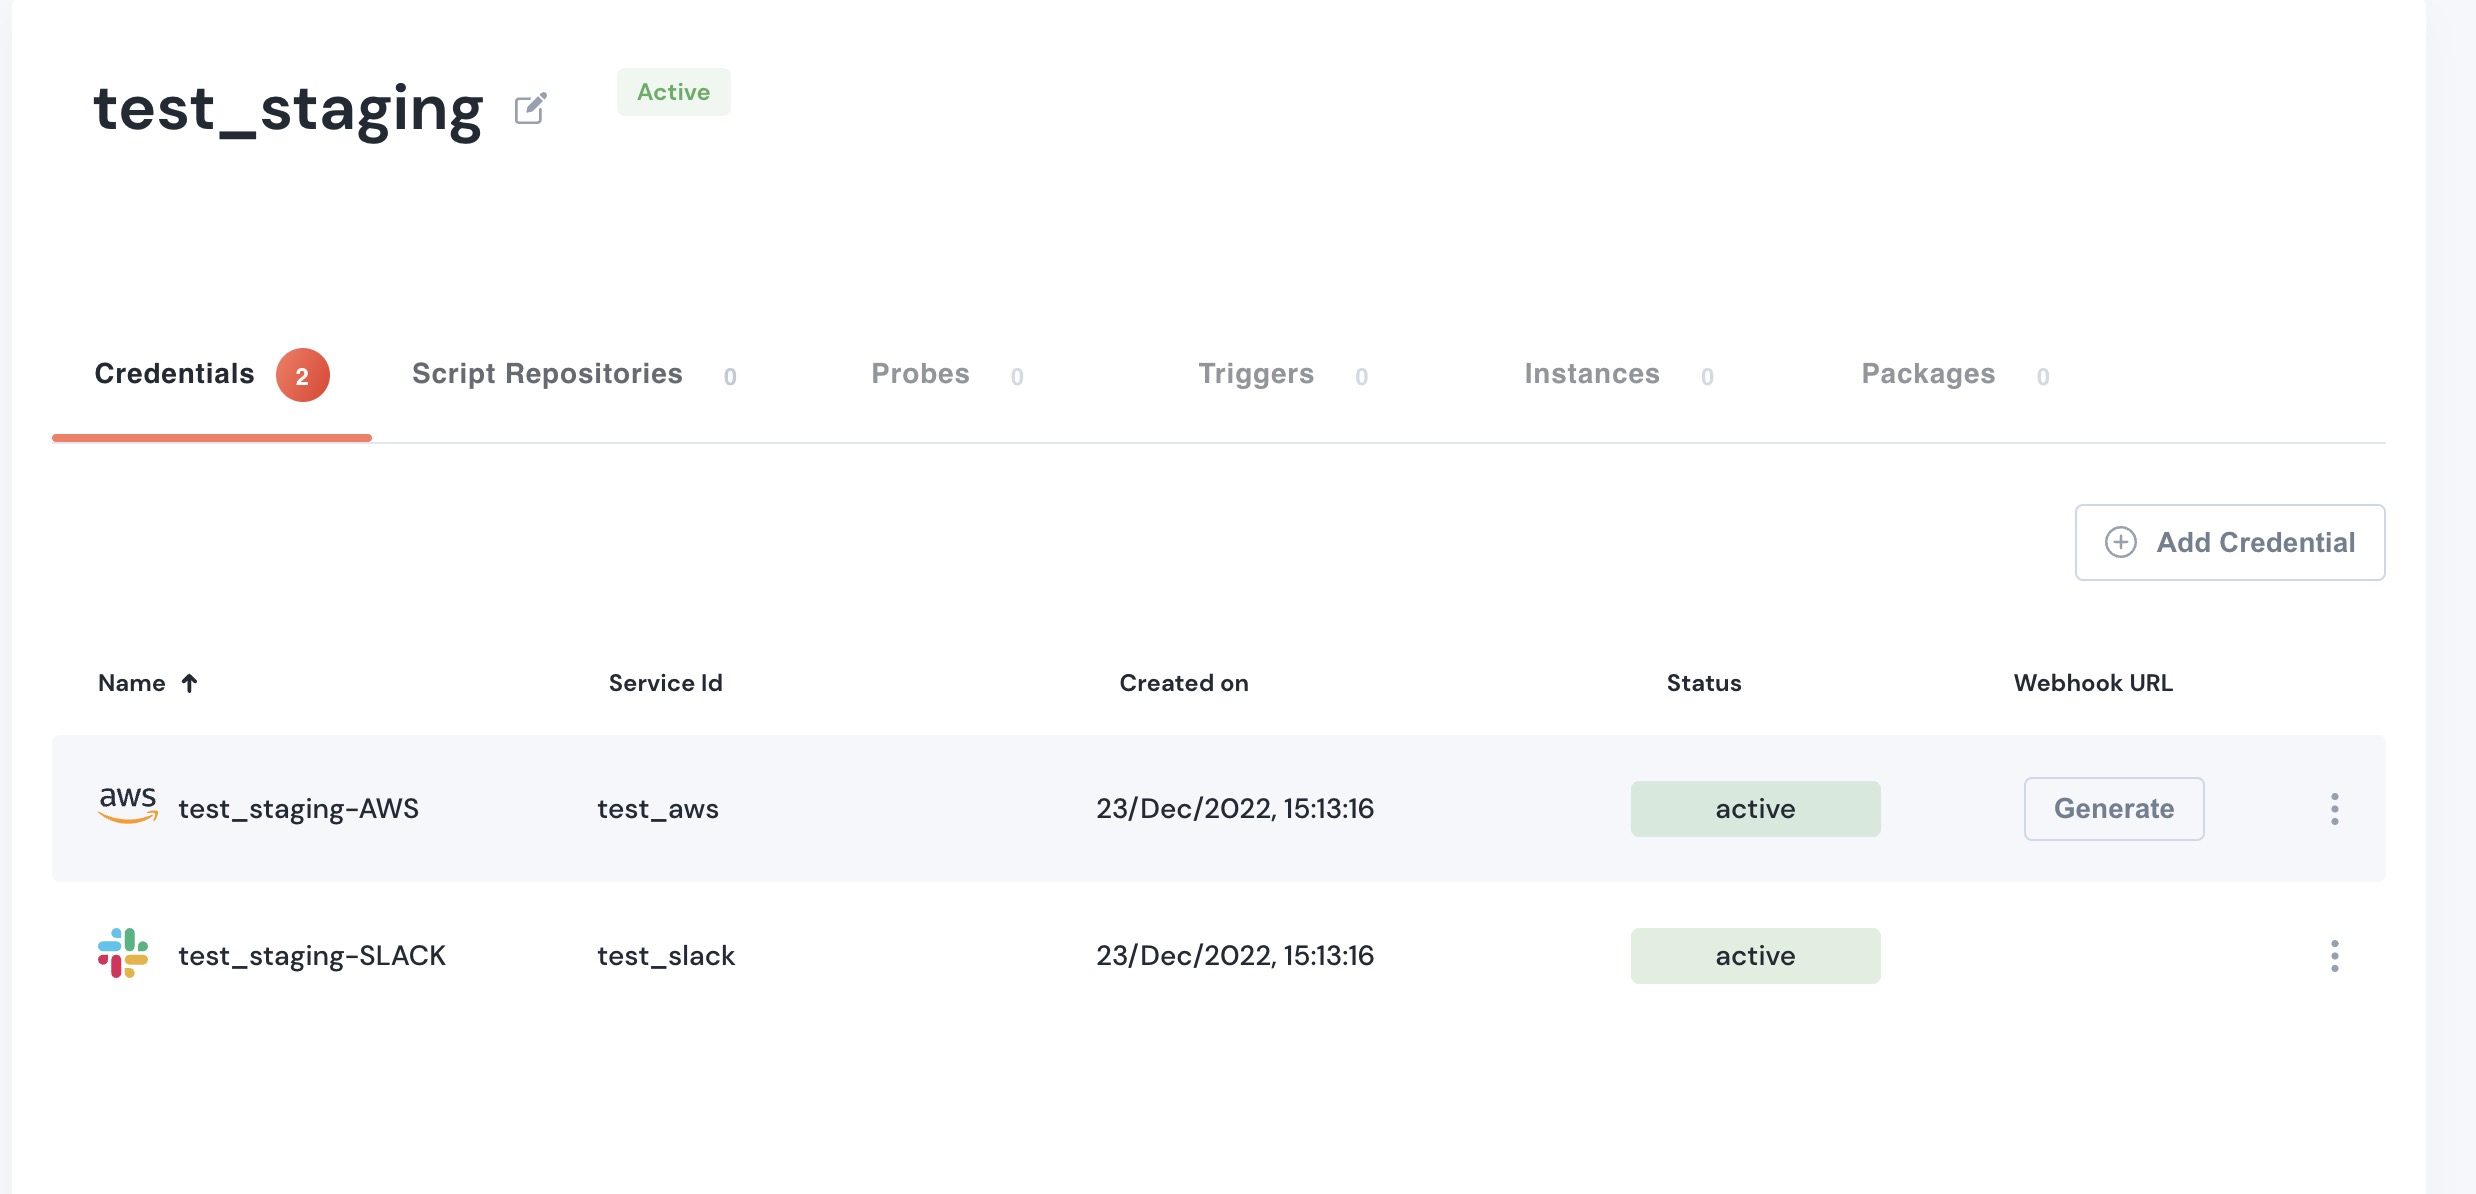Click the Created on column header

(x=1183, y=683)
